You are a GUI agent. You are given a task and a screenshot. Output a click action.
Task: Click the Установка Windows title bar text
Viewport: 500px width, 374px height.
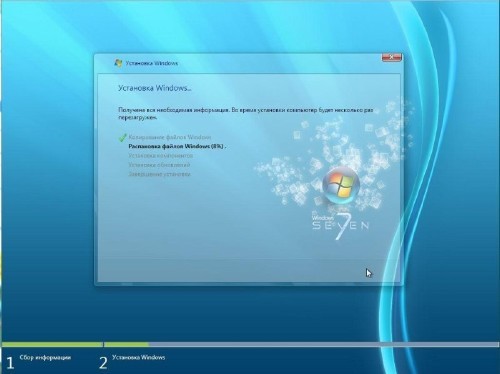pyautogui.click(x=152, y=63)
